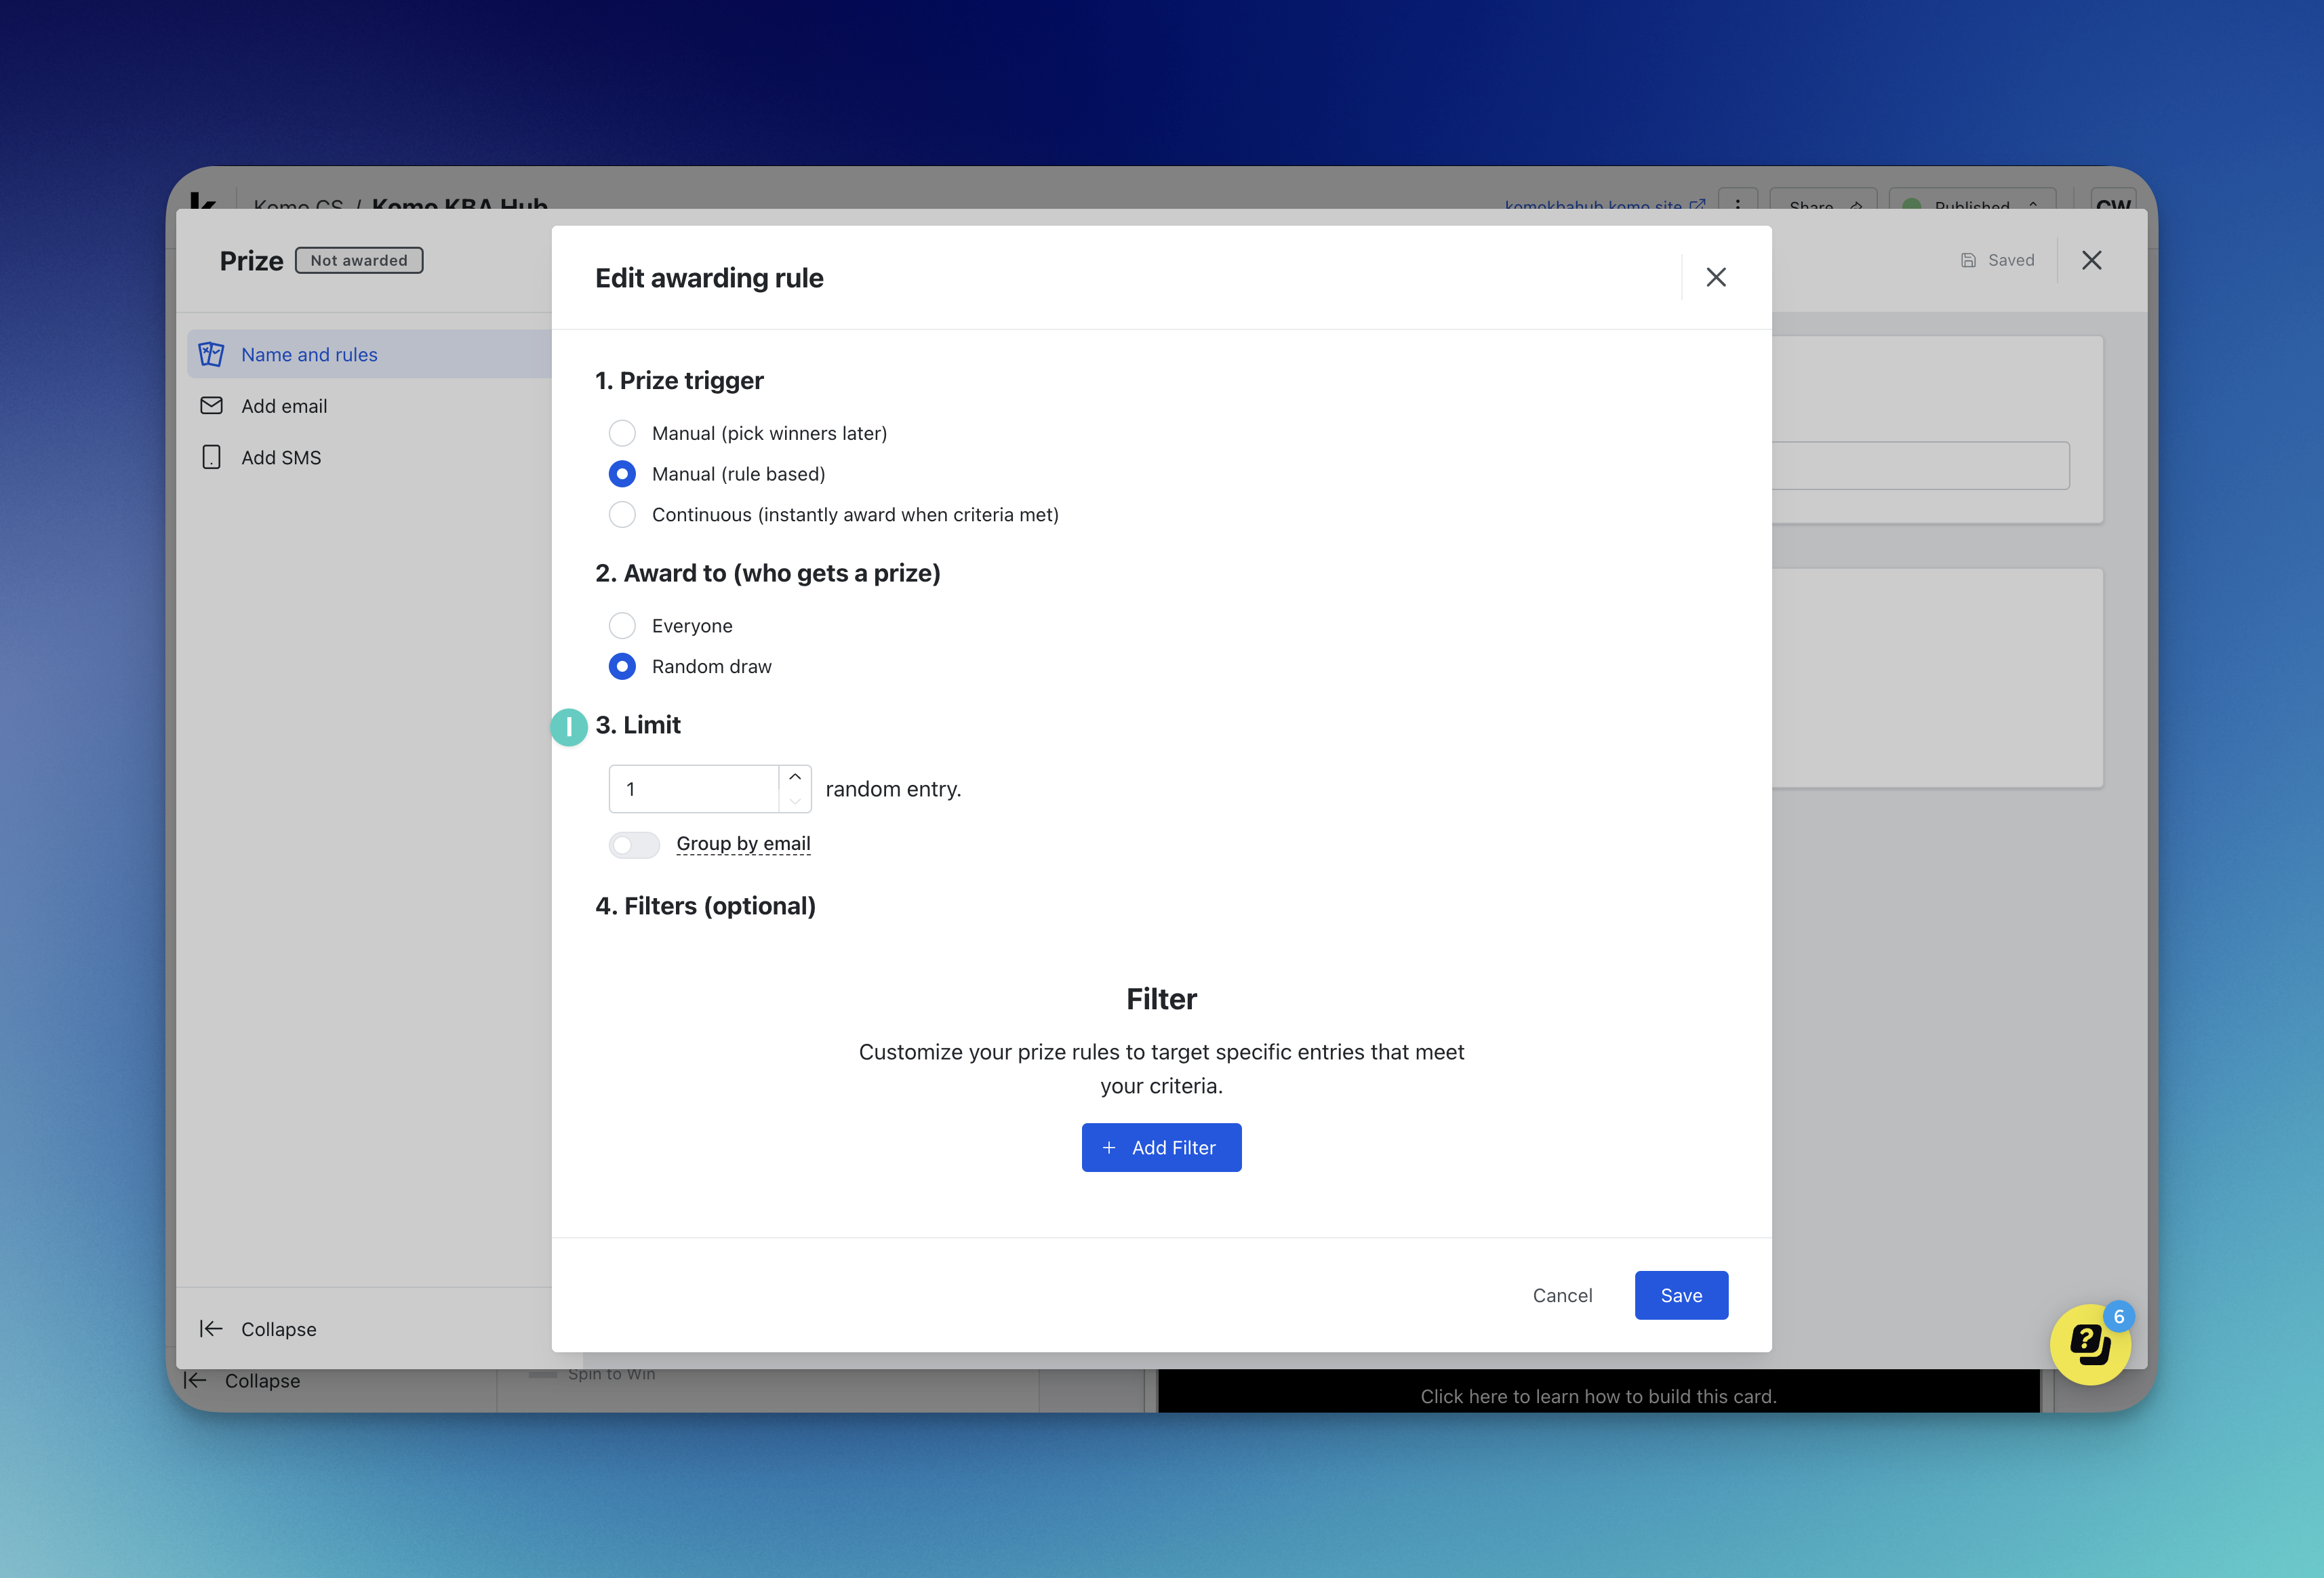The height and width of the screenshot is (1578, 2324).
Task: Increase the limit with up arrow
Action: click(x=795, y=777)
